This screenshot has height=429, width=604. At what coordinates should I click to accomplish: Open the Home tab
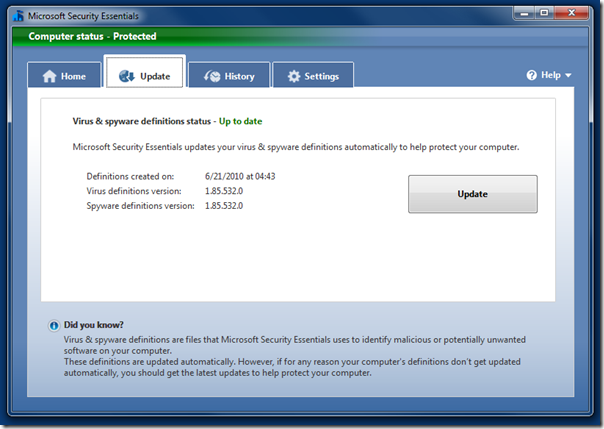point(64,75)
